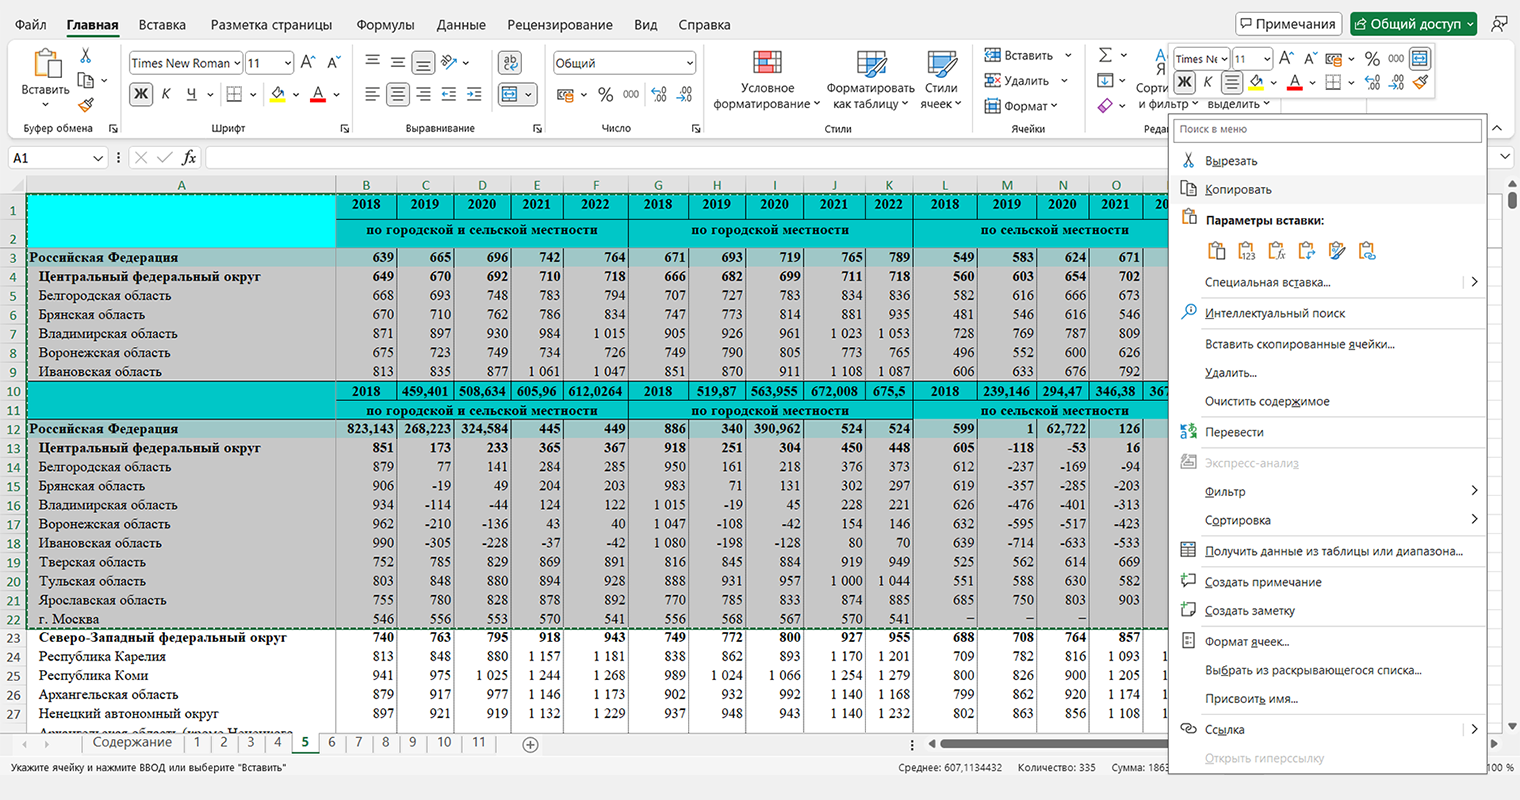Screen dimensions: 1520x800
Task: Toggle bold Ж in the mini toolbar
Action: (1185, 82)
